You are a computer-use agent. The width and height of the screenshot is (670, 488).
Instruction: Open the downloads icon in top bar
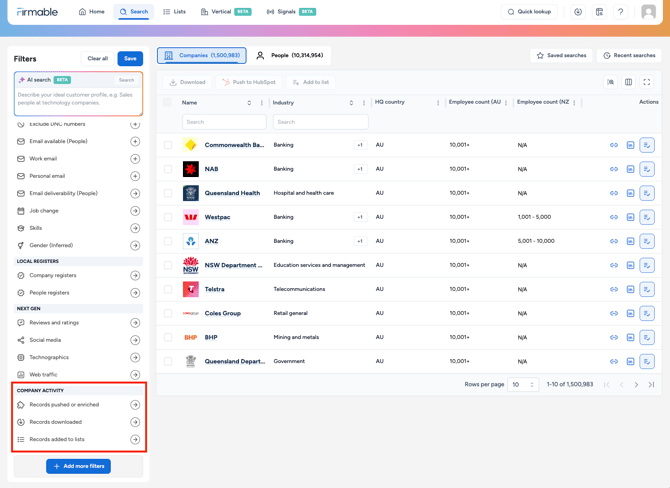click(578, 12)
